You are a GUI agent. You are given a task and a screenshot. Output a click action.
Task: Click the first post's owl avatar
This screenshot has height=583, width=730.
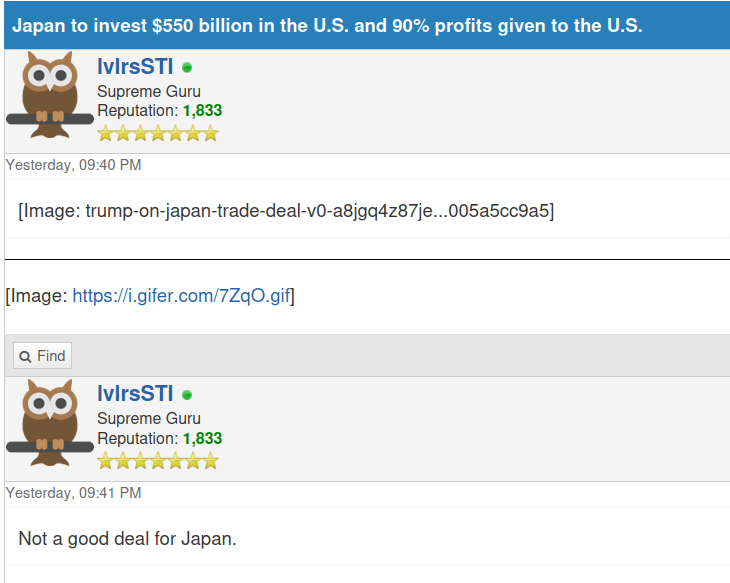coord(50,95)
